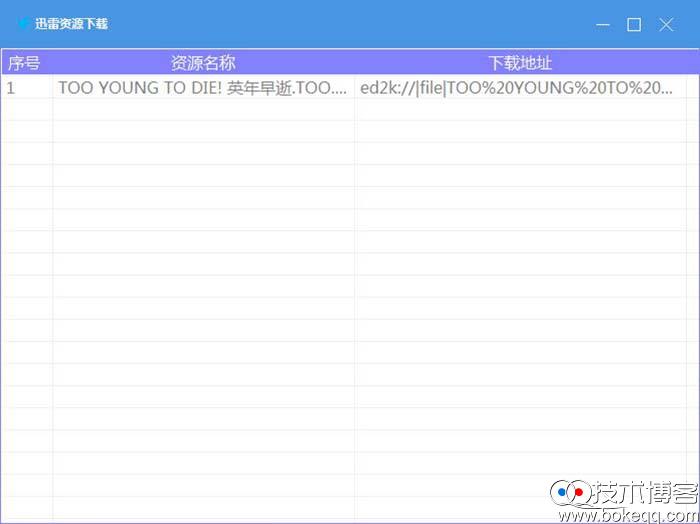Click the Xunlei app icon in title bar
Screen dimensions: 700x524
tap(22, 24)
